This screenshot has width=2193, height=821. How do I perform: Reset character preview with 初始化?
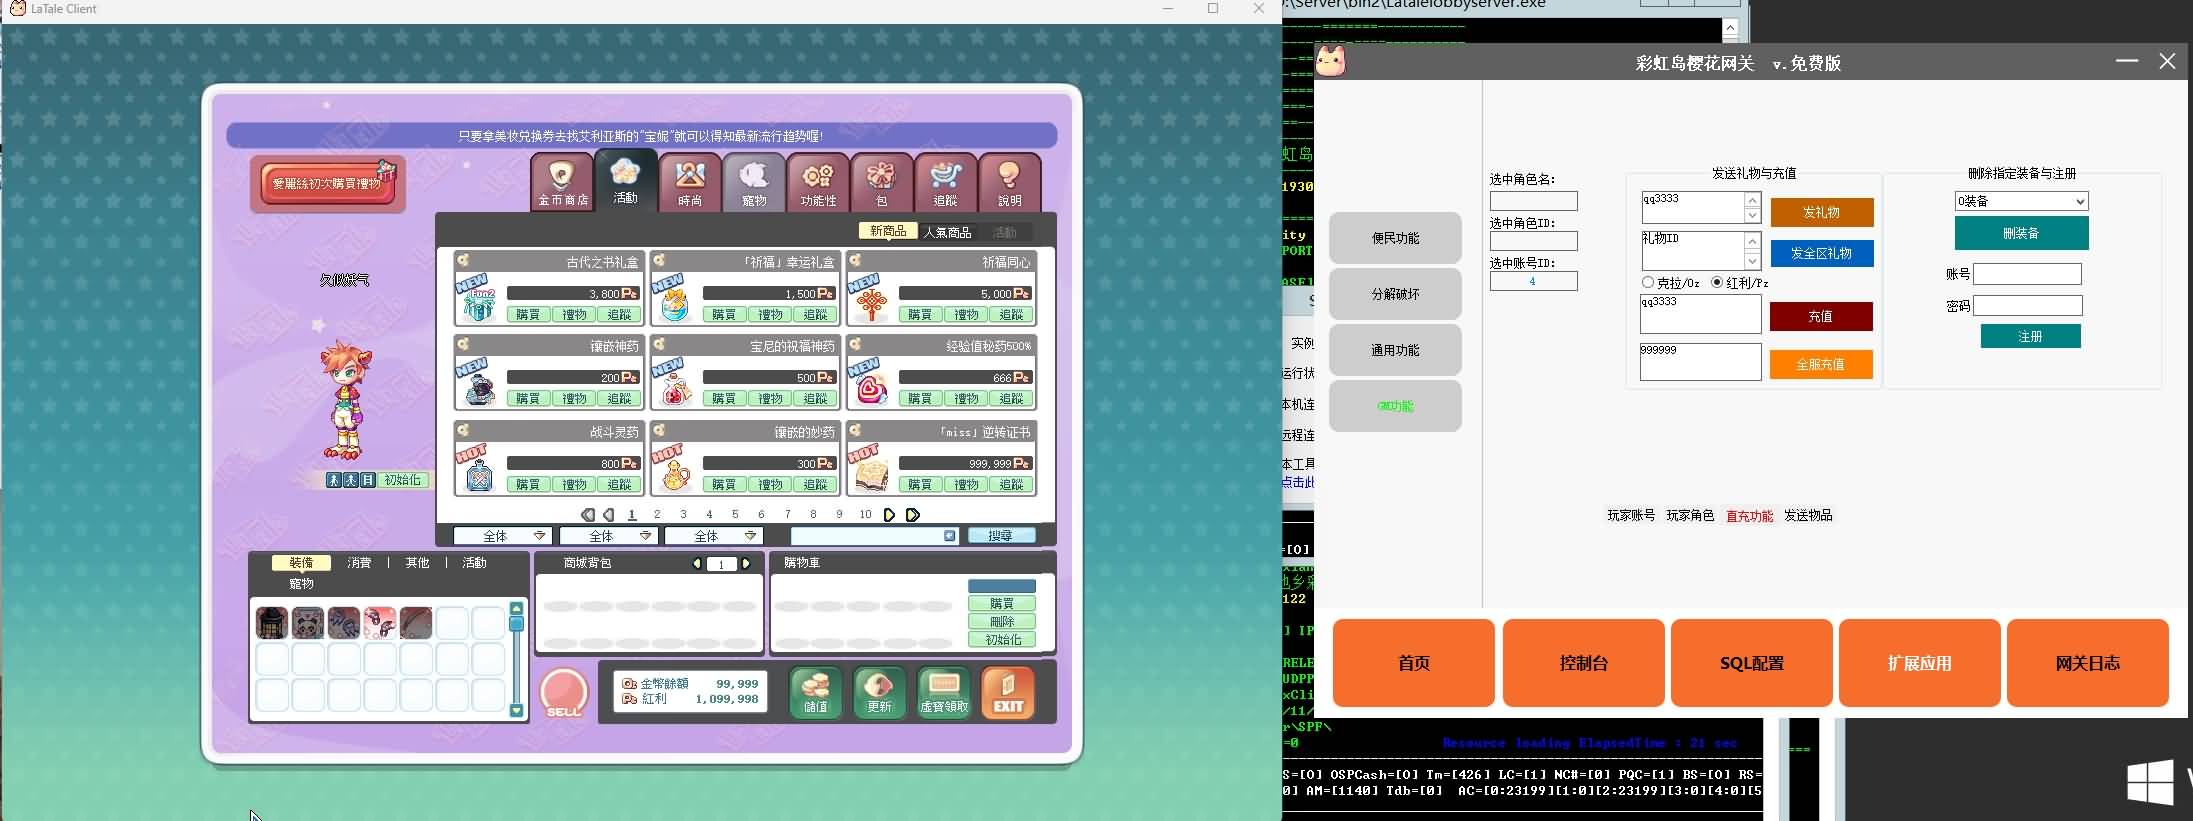pos(403,480)
